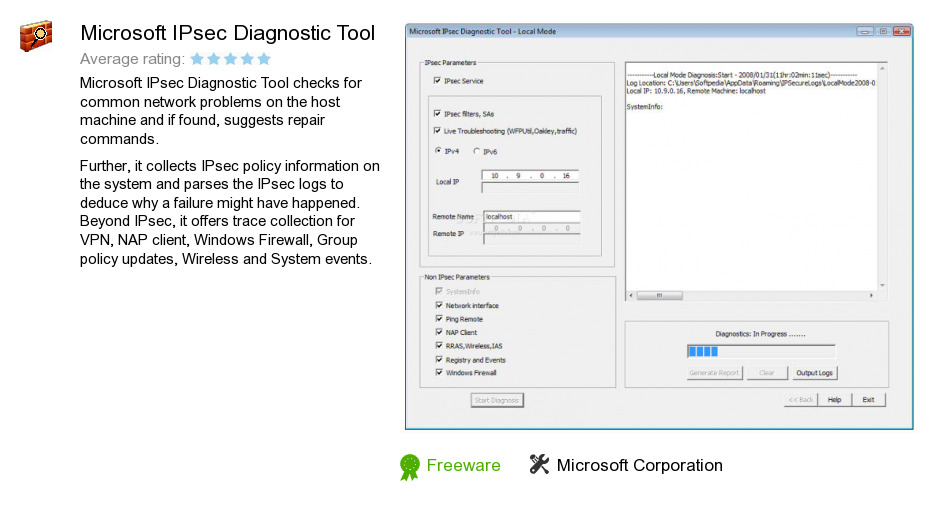Click the Remote Name localhost field
Viewport: 940px width, 511px height.
[x=532, y=217]
